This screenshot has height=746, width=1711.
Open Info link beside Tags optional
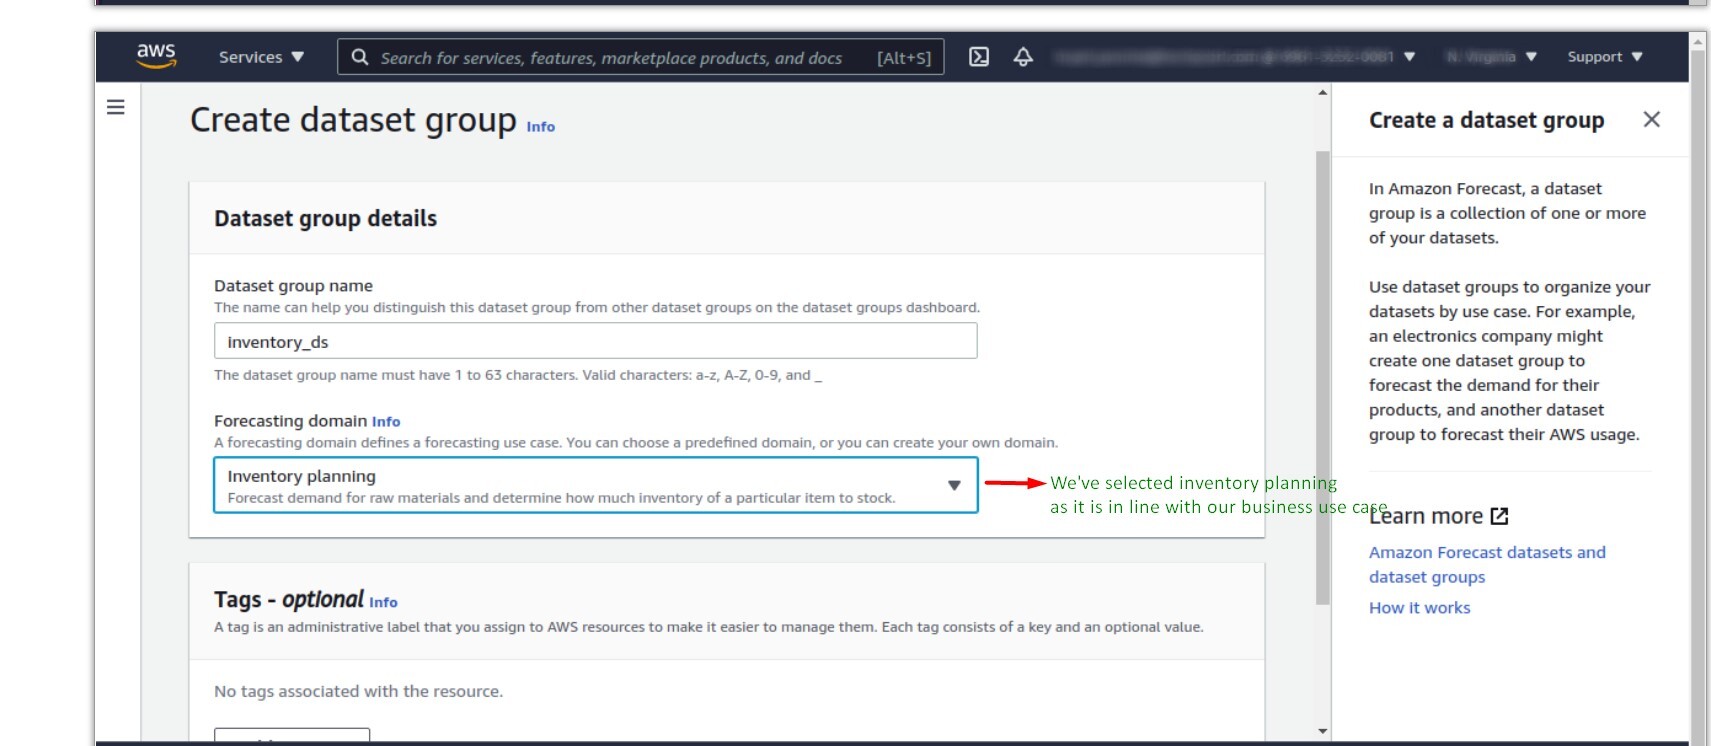click(383, 602)
